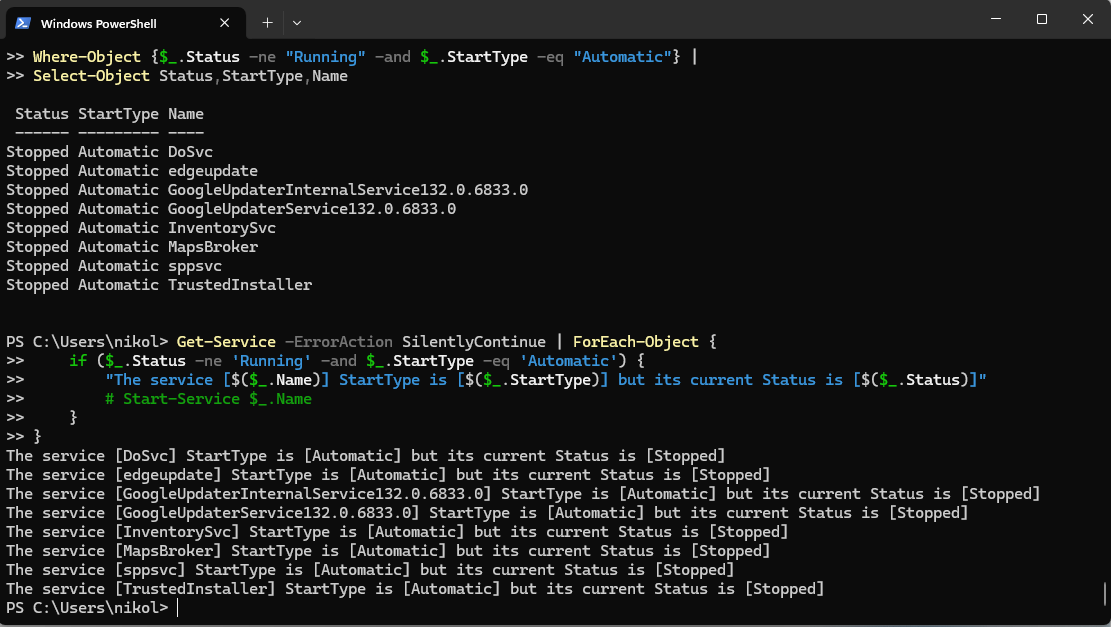The width and height of the screenshot is (1111, 627).
Task: Click the output line for [MapsBroker]
Action: point(388,551)
